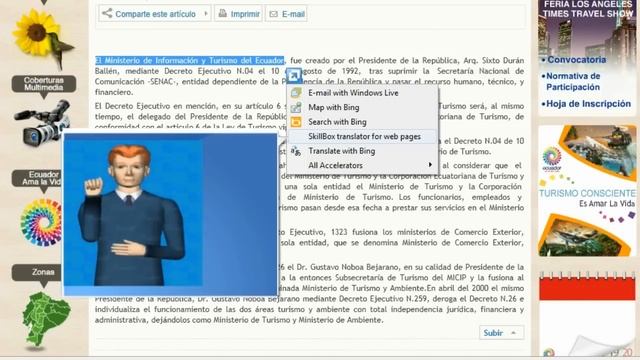Click the Translate with Bing icon
This screenshot has height=360, width=640.
click(x=296, y=151)
